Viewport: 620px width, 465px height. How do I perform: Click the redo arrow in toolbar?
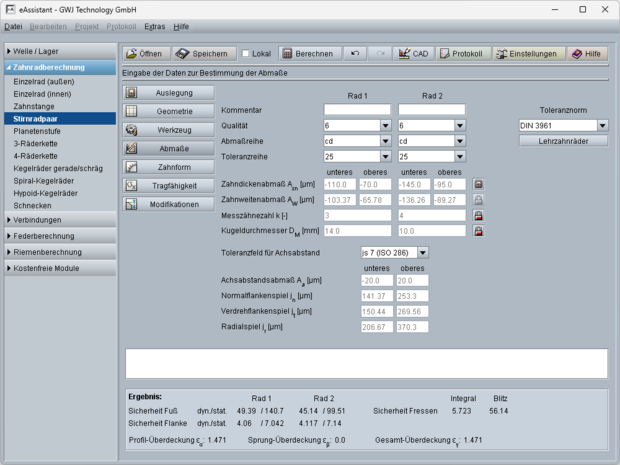pos(380,53)
